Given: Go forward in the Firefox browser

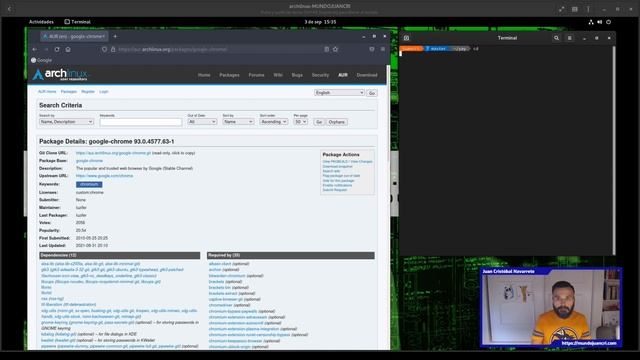Looking at the screenshot, I should 46,49.
